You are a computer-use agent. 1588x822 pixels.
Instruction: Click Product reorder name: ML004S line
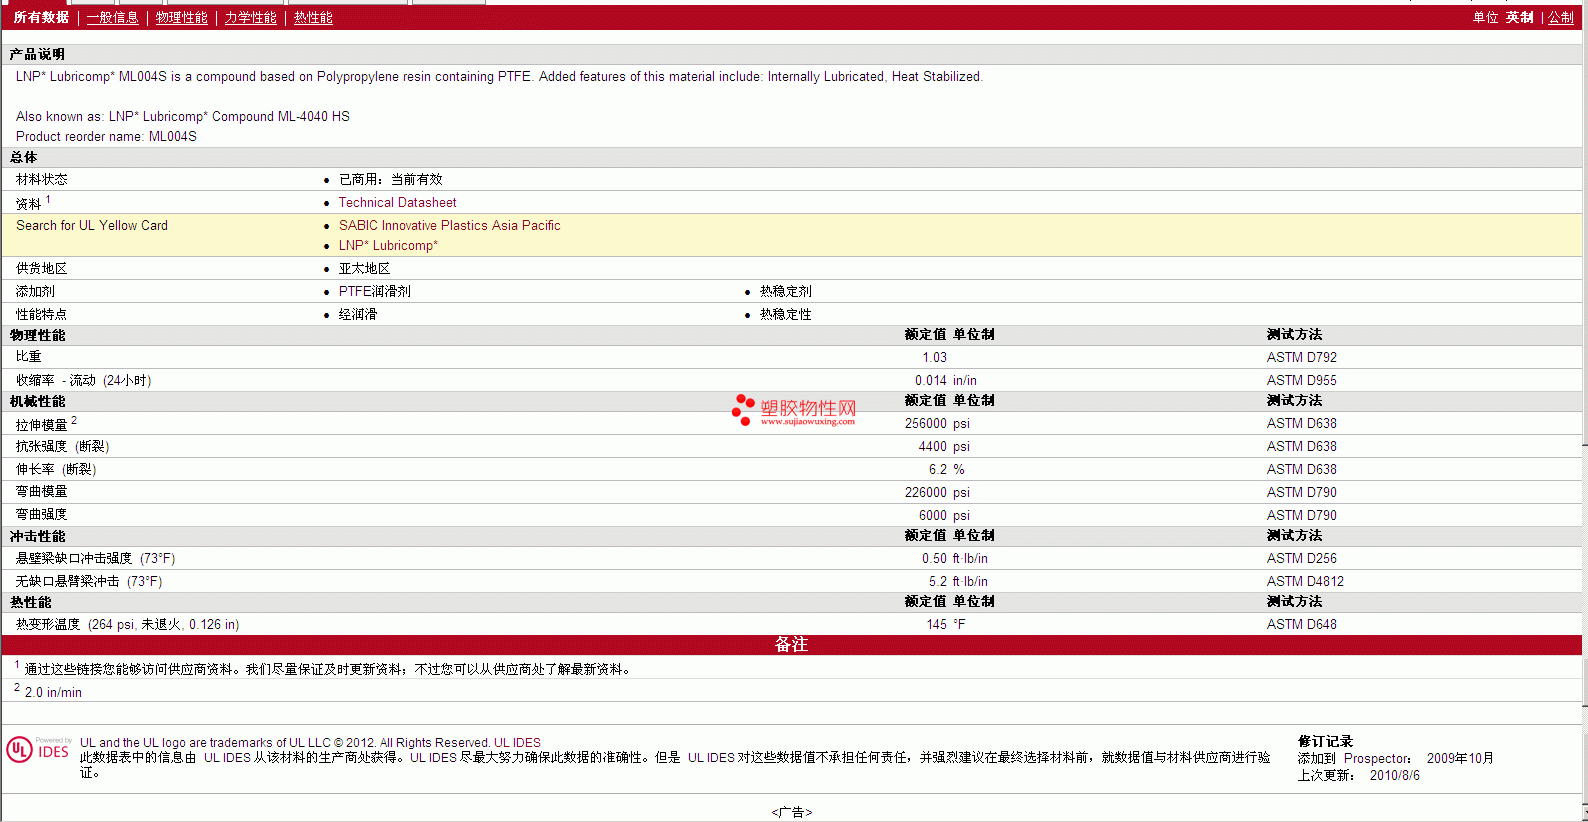pyautogui.click(x=106, y=137)
